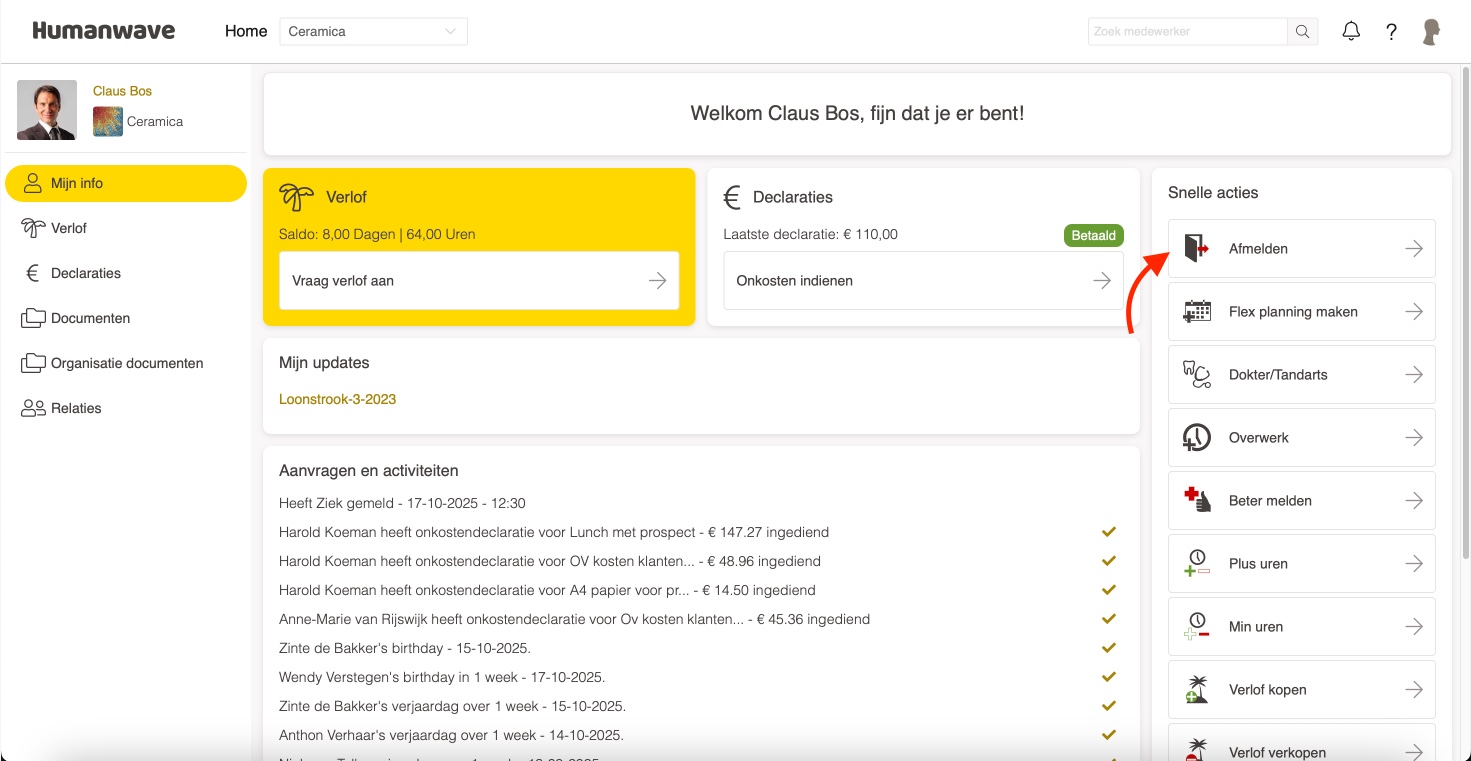This screenshot has width=1471, height=761.
Task: Open the Loonstrook-3-2023 link
Action: pos(337,399)
